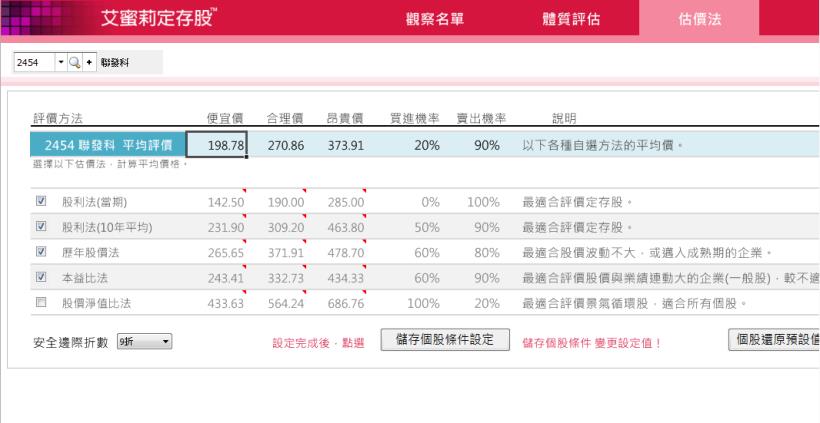Click the 285.00 expensive price value
820x423 pixels.
click(346, 202)
